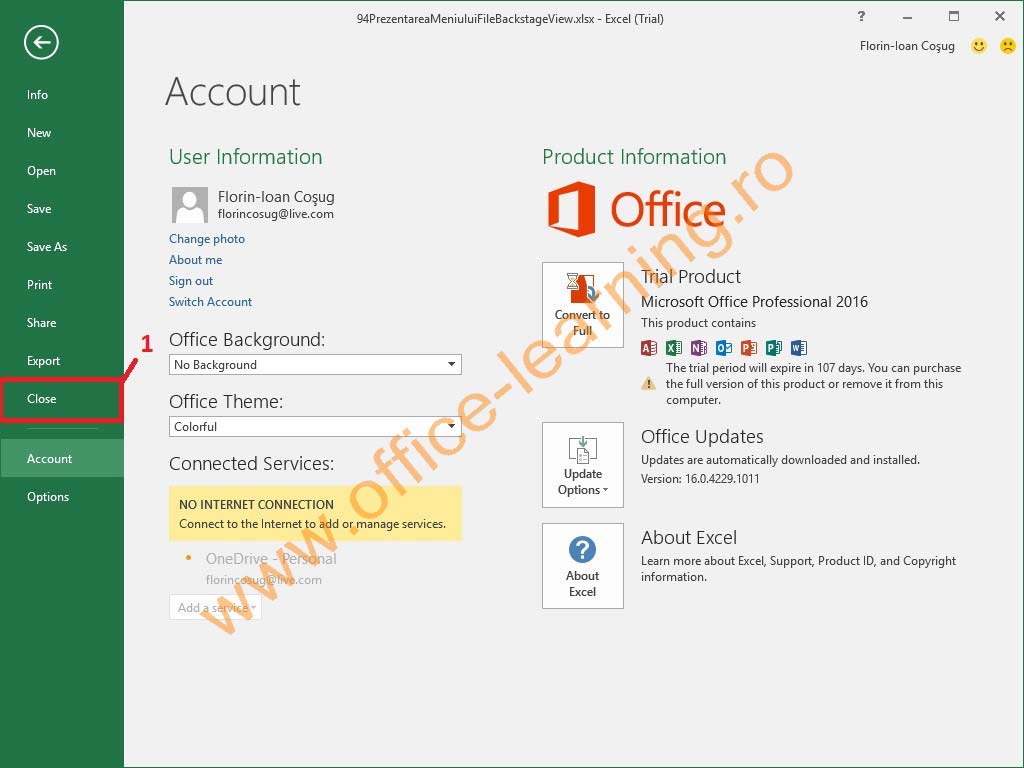Click the smiley face feedback icon
Viewport: 1024px width, 768px height.
tap(978, 46)
